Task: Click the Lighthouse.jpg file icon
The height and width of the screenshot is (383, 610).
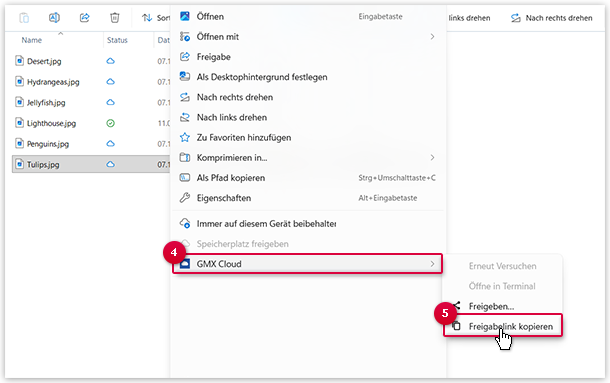Action: (19, 123)
